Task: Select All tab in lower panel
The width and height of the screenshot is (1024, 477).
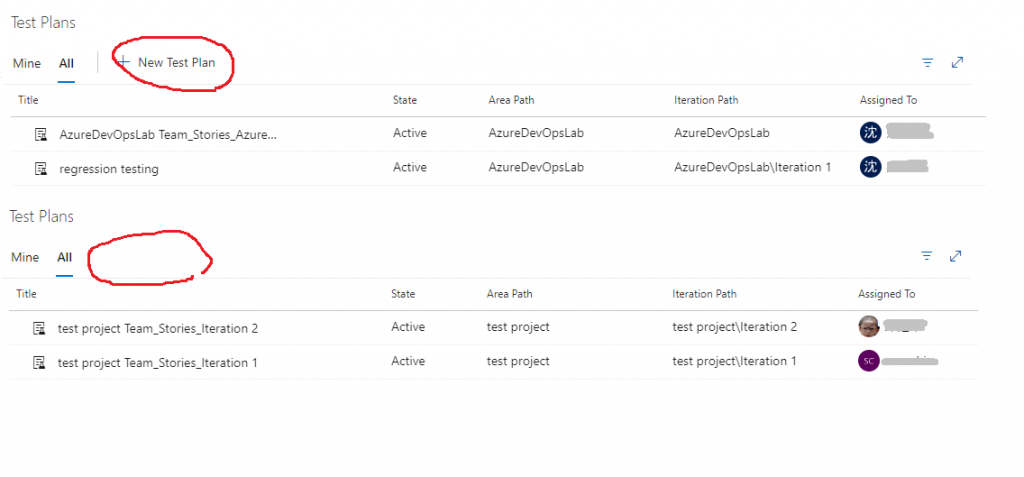Action: coord(64,257)
